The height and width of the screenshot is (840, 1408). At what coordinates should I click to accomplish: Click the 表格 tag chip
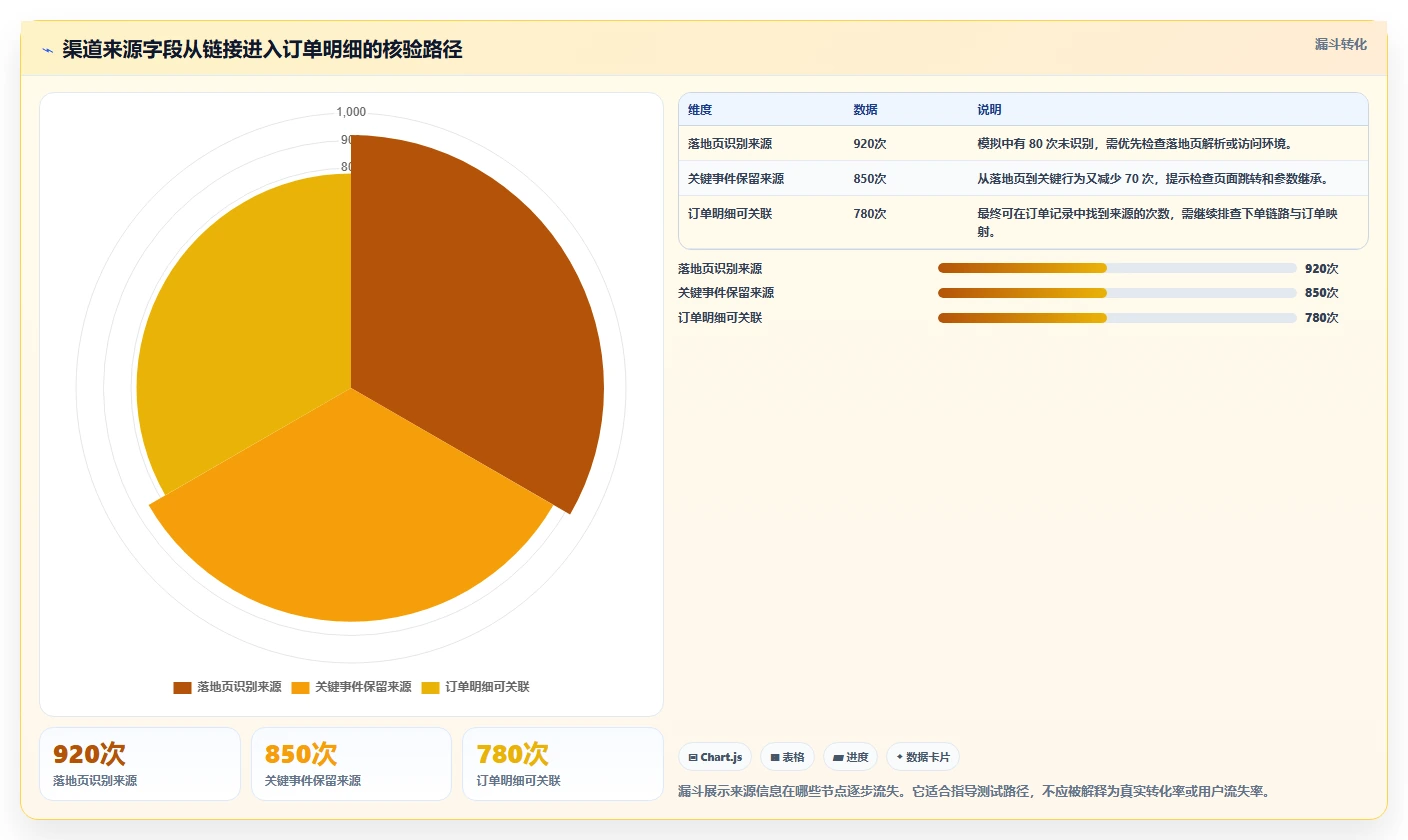click(788, 757)
